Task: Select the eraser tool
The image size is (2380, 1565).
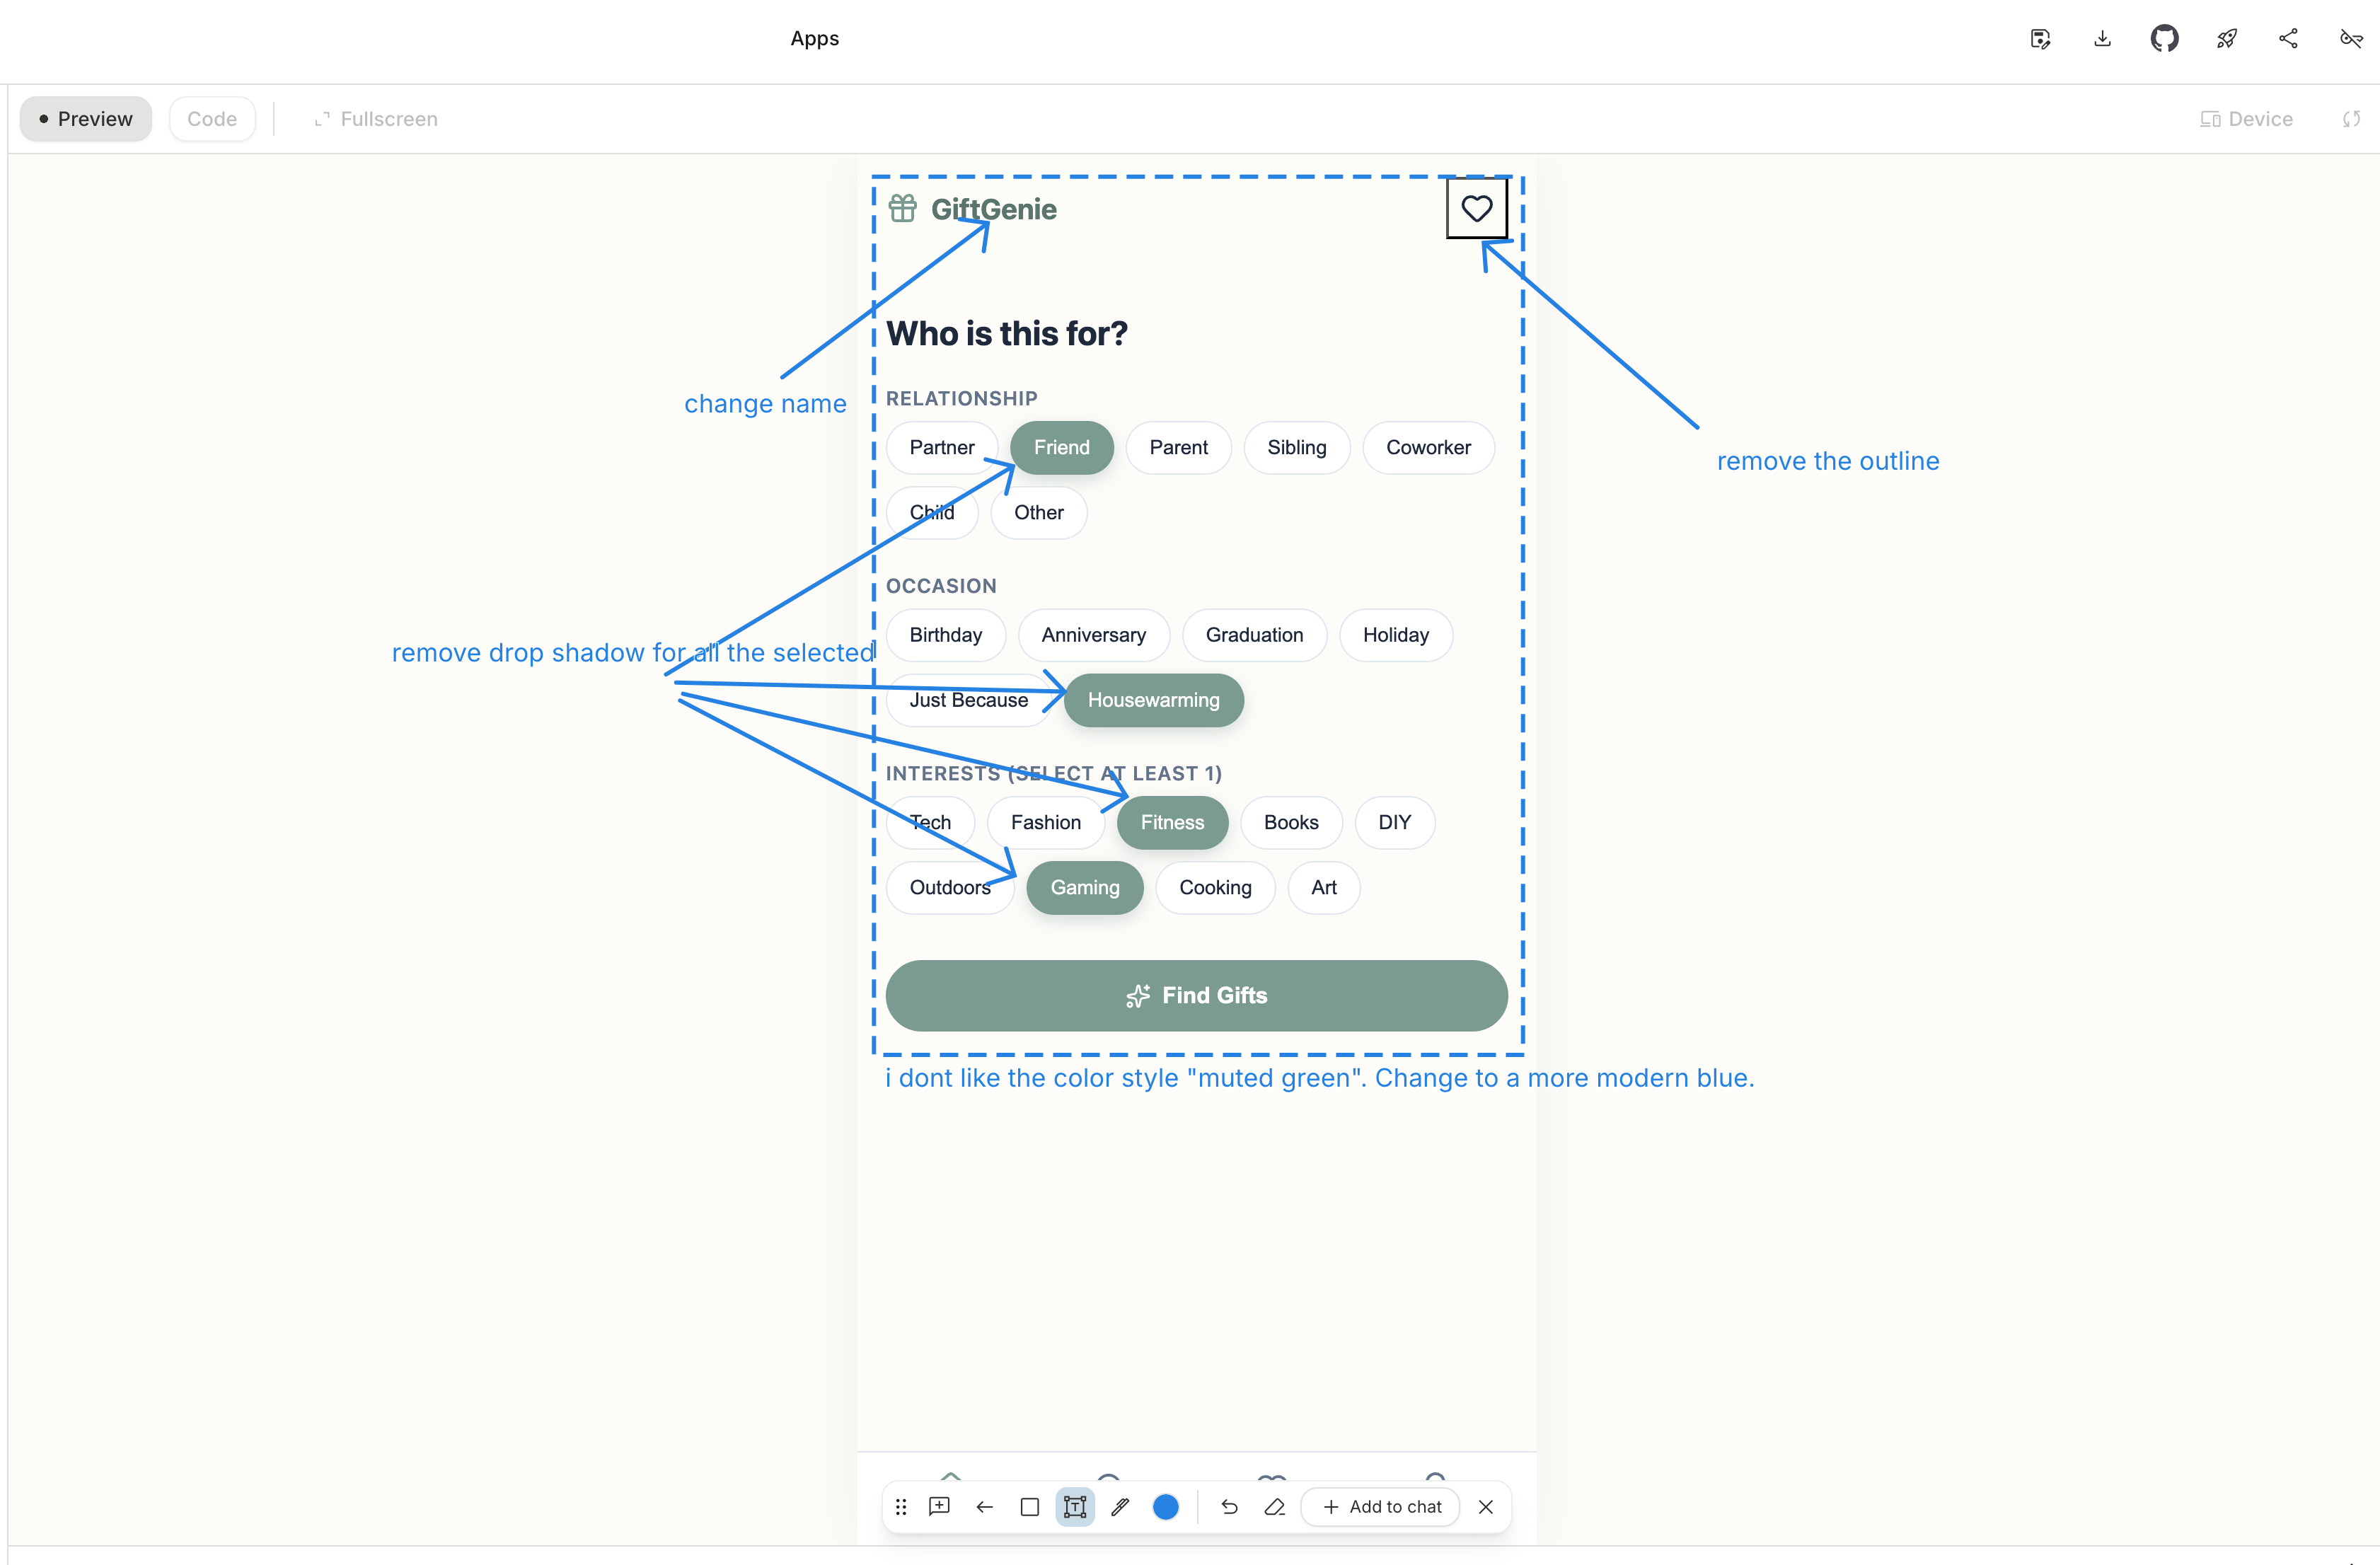Action: 1274,1507
